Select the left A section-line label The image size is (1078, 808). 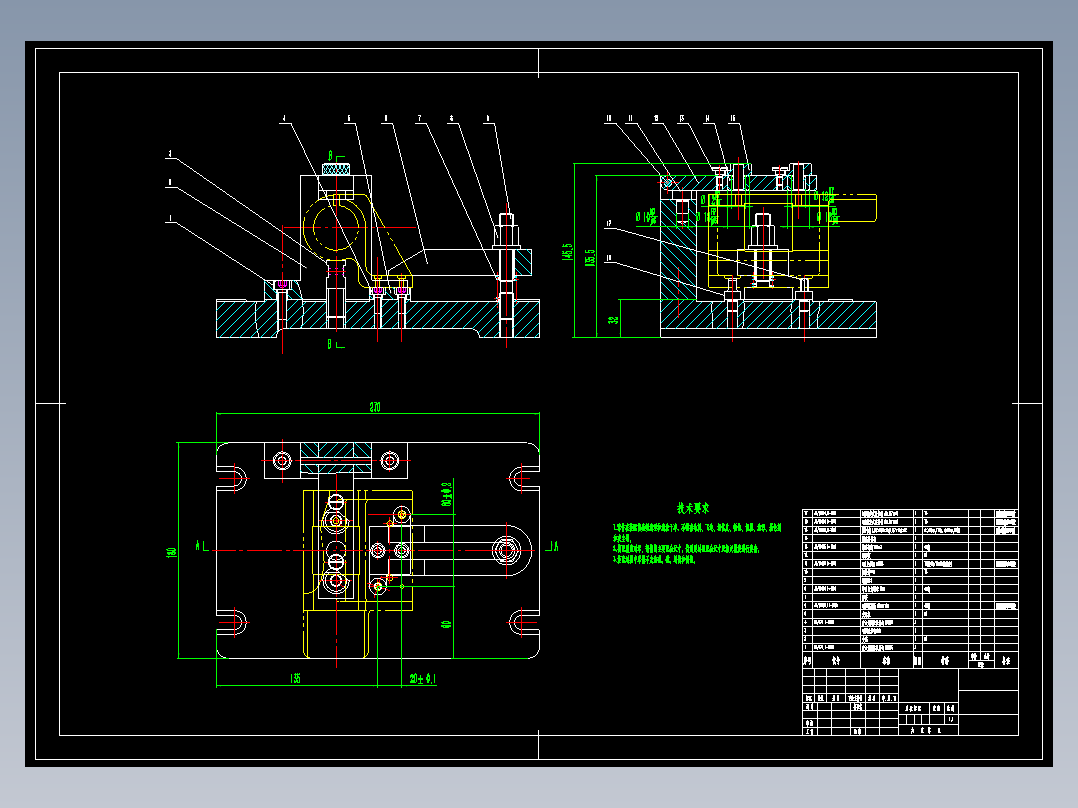[199, 546]
